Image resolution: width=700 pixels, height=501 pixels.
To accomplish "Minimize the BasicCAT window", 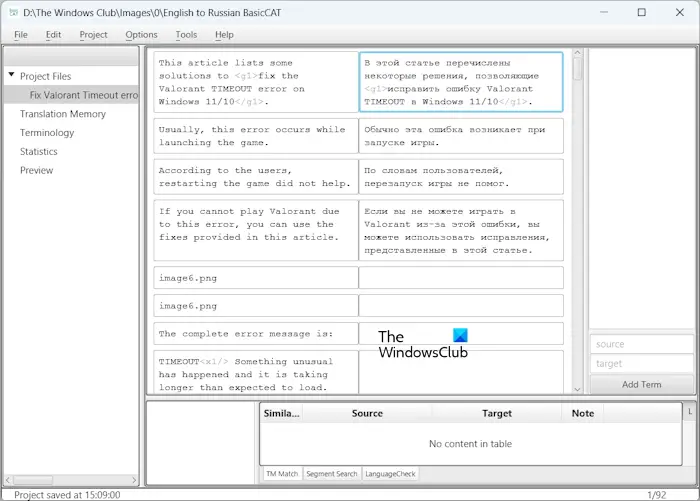I will tap(604, 13).
